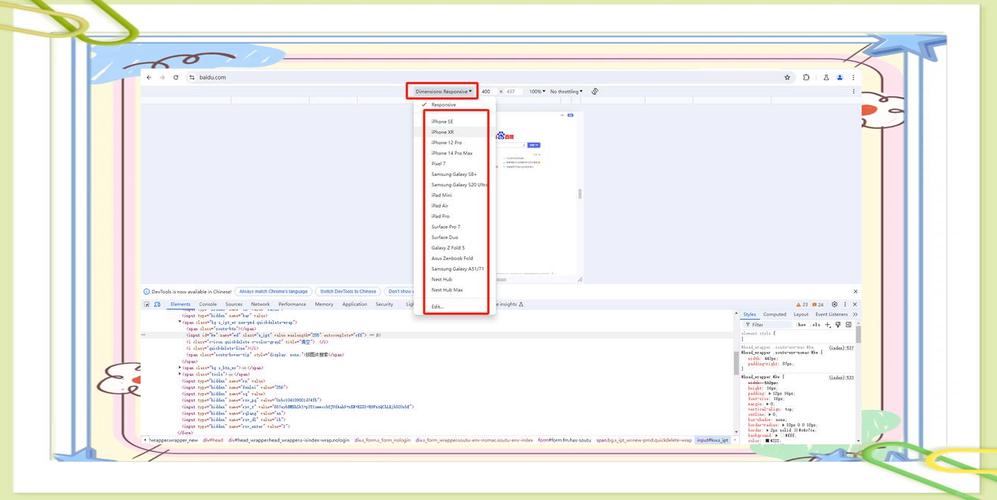Toggle the :hov element state button
The width and height of the screenshot is (997, 500).
[x=801, y=324]
